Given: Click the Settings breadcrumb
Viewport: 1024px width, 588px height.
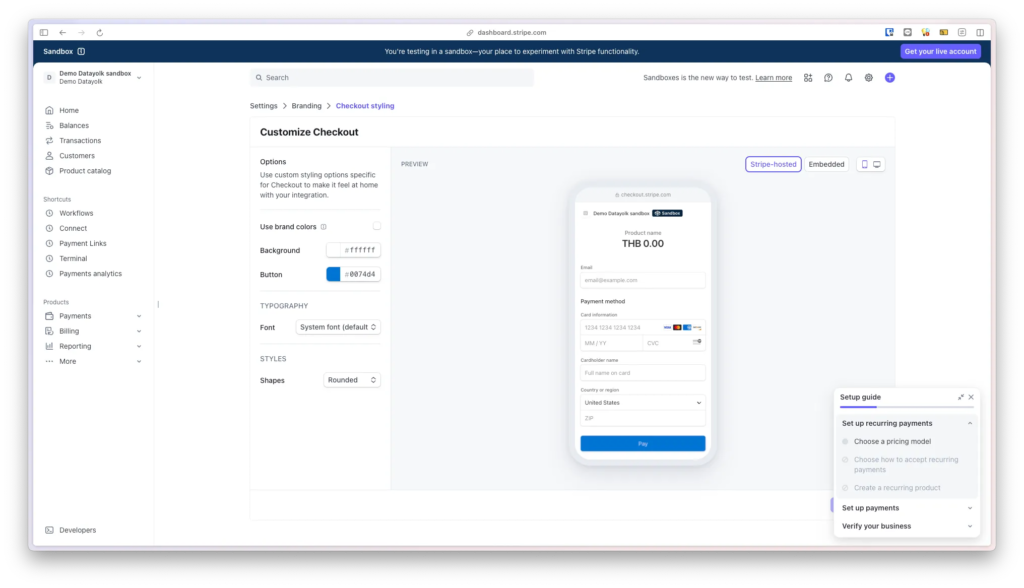Looking at the screenshot, I should (x=263, y=106).
